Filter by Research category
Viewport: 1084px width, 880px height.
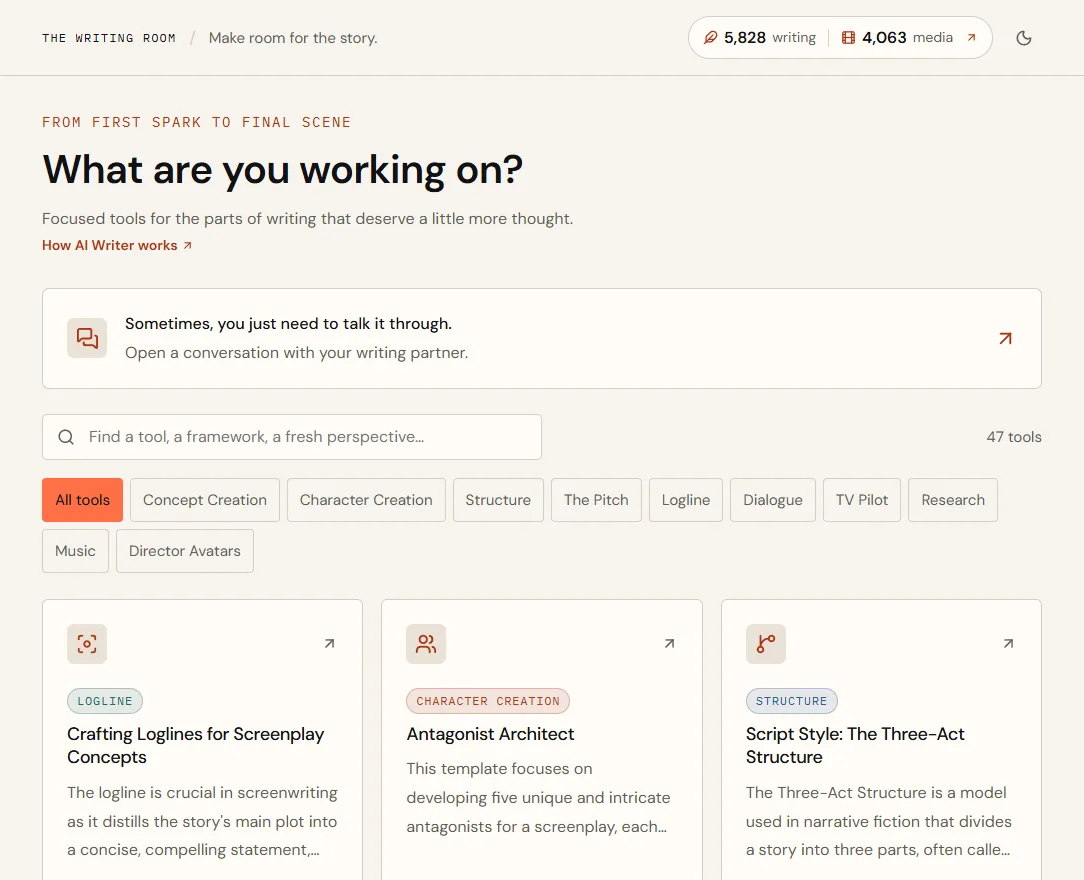(x=953, y=500)
